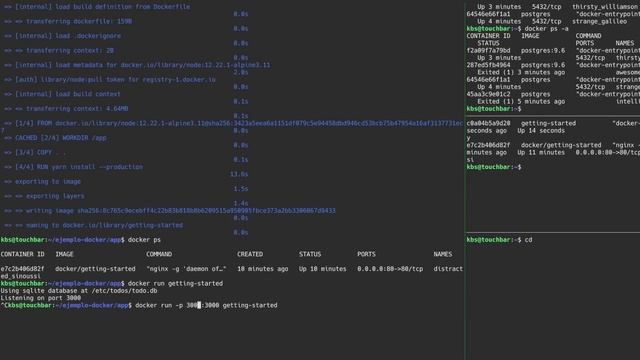Click the 13.0s build duration value
This screenshot has width=640, height=360.
[x=239, y=174]
